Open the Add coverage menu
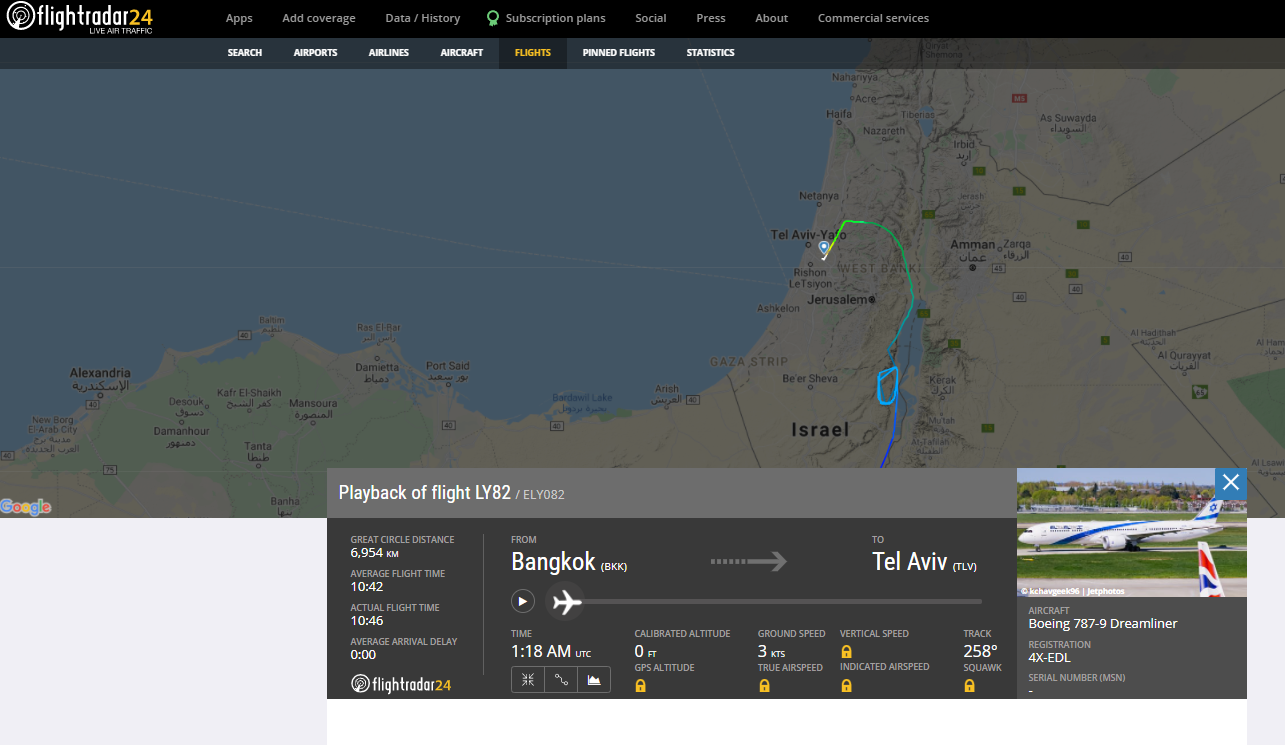Screen dimensions: 1285x745 (319, 18)
